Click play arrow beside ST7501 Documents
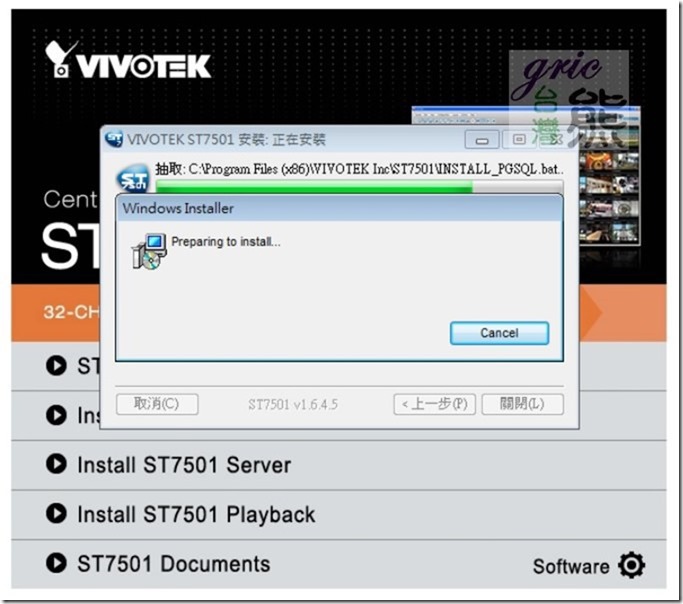Image resolution: width=683 pixels, height=604 pixels. 56,563
